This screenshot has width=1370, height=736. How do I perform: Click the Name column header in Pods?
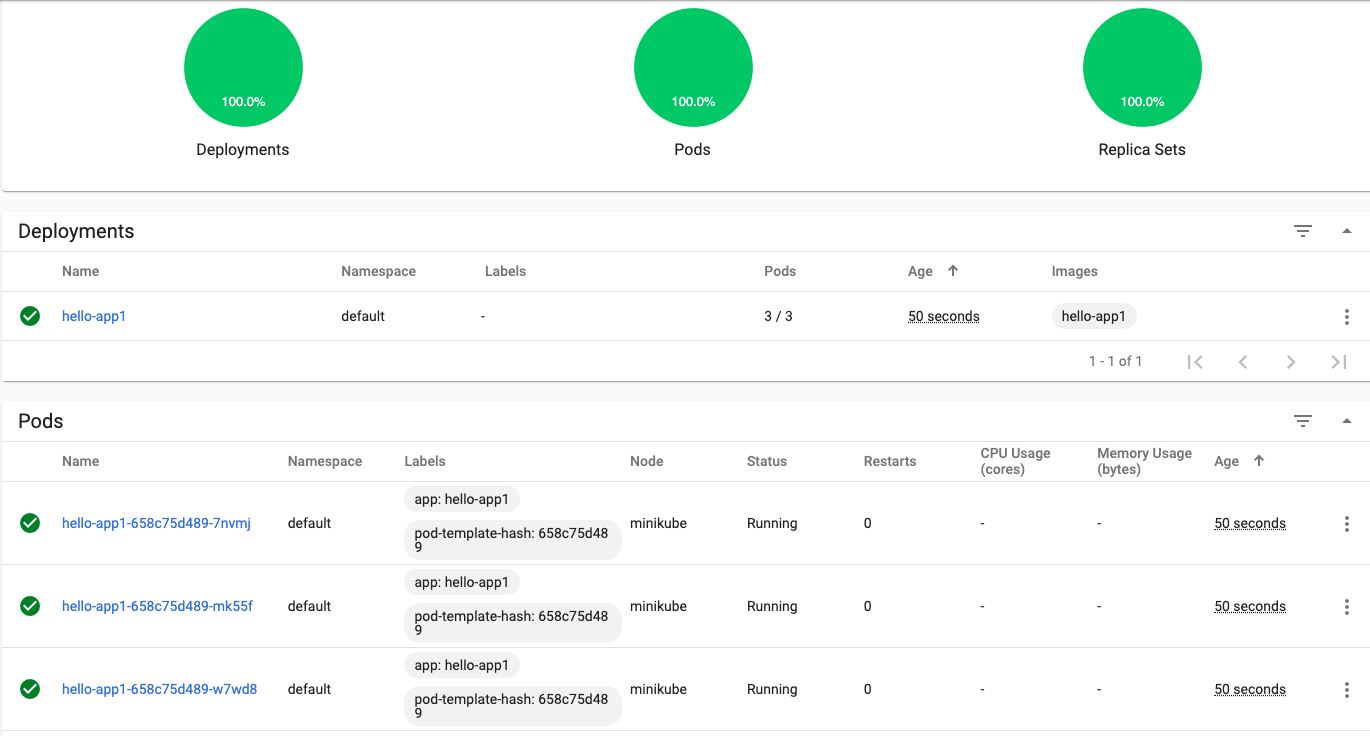80,462
